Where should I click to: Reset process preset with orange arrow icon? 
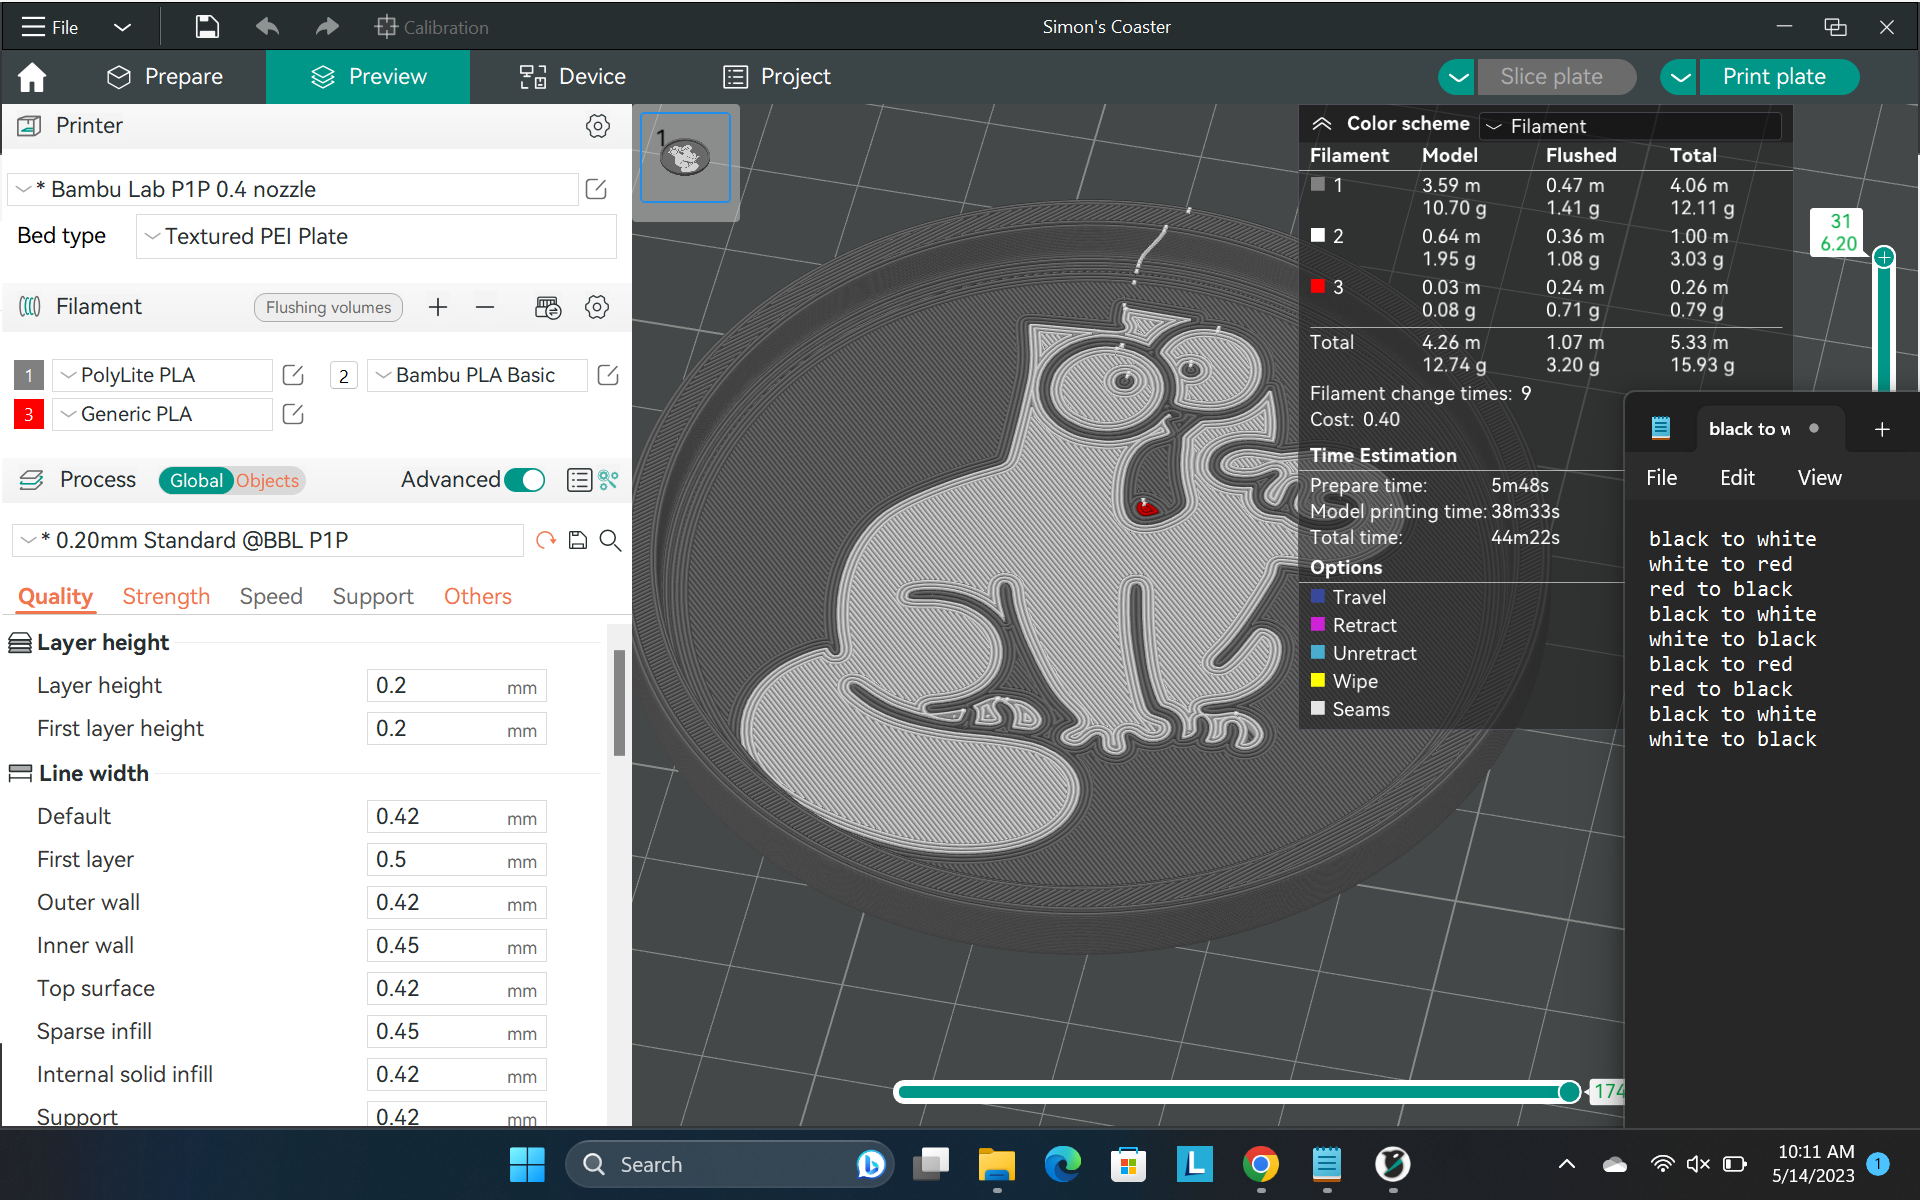[x=545, y=540]
